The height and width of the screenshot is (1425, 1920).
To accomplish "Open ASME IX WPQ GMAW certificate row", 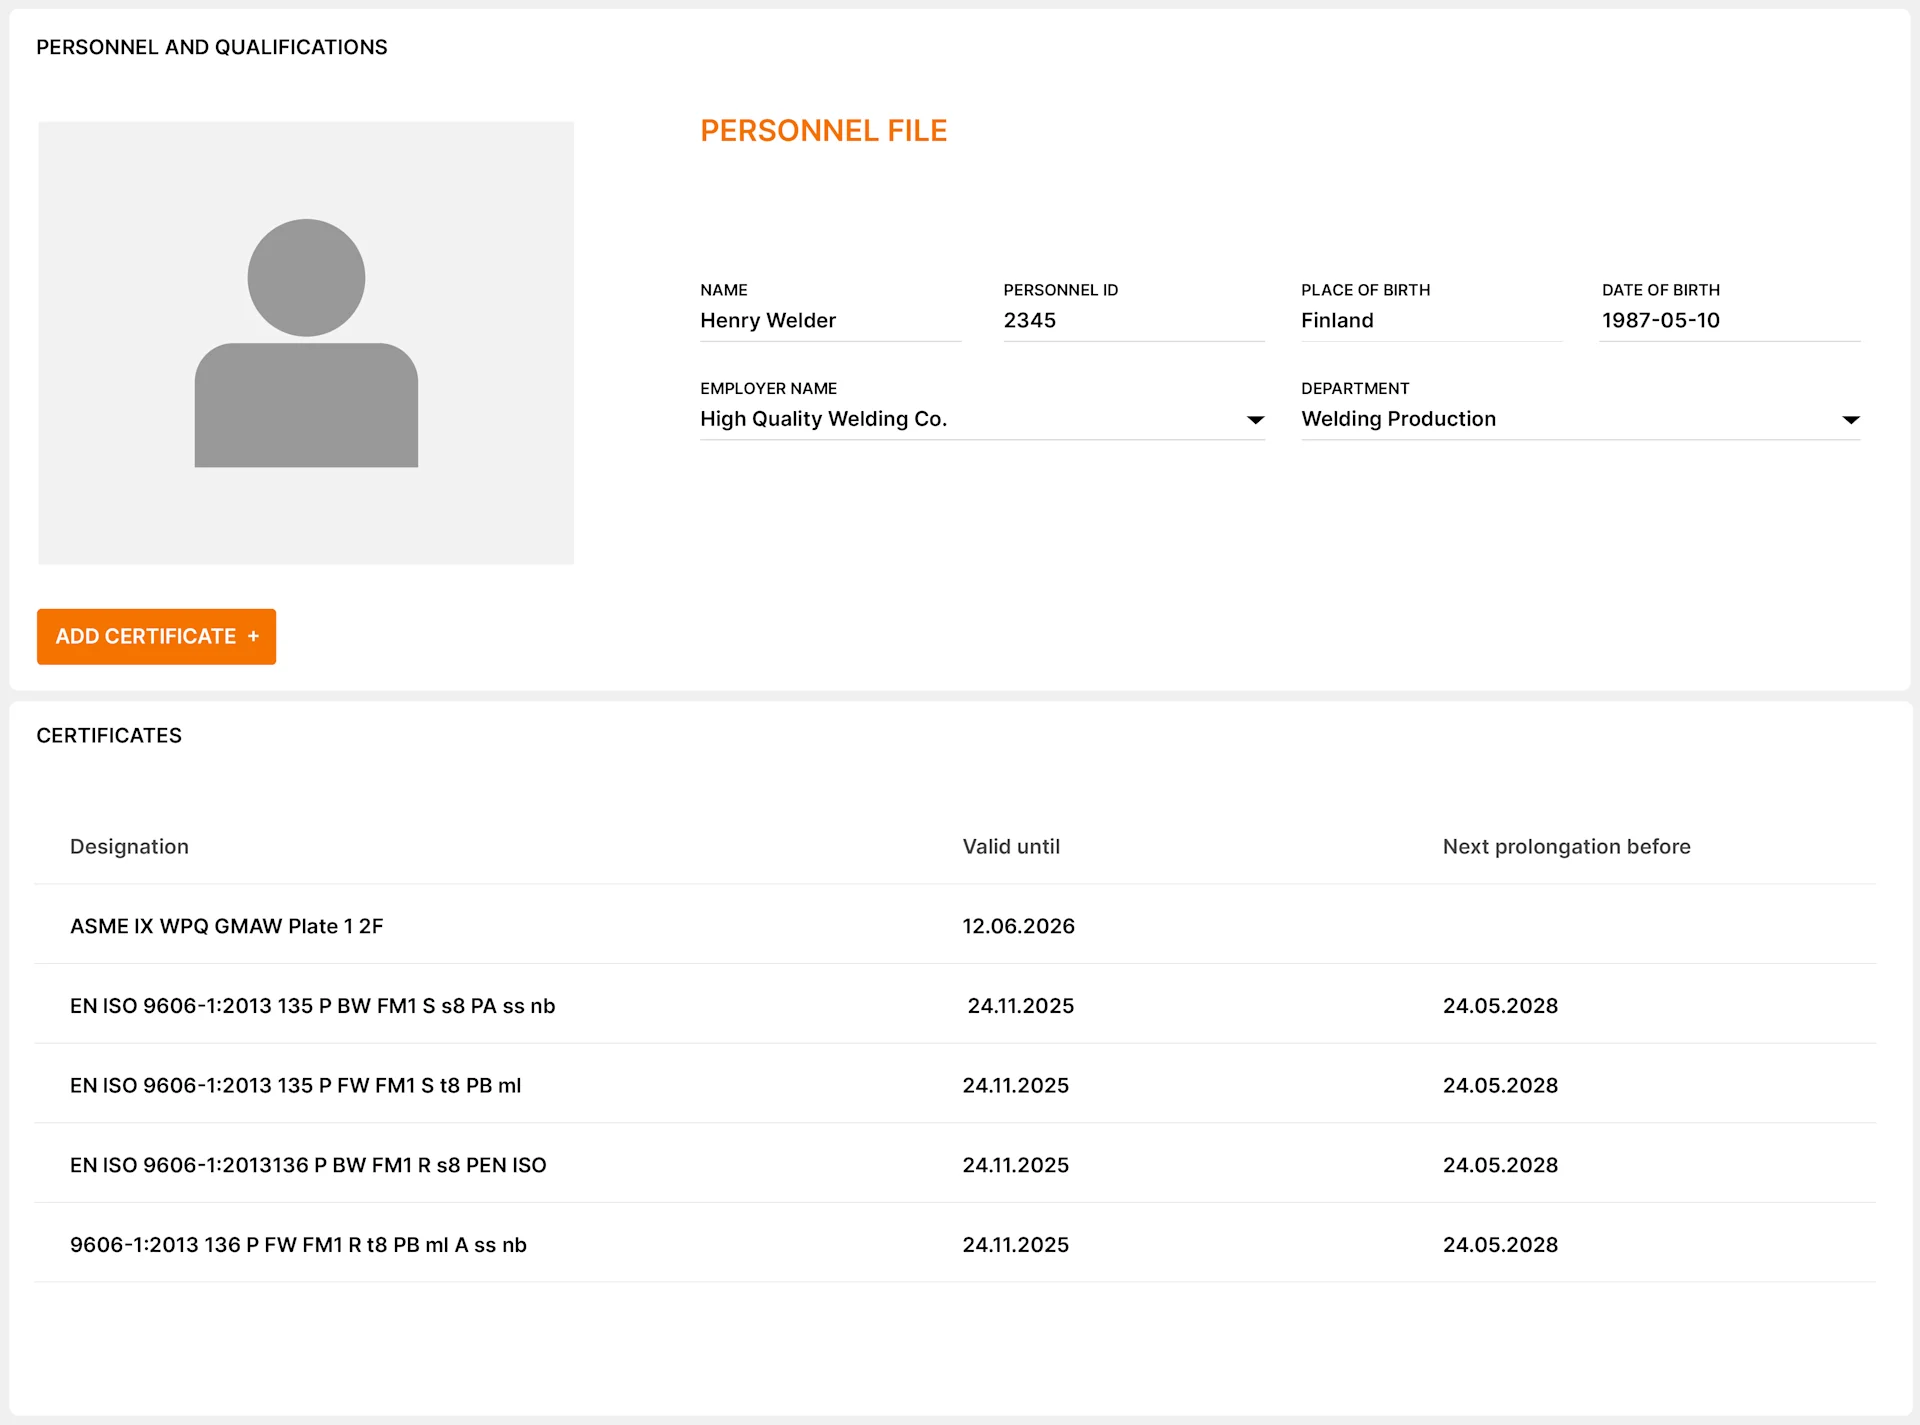I will [227, 926].
